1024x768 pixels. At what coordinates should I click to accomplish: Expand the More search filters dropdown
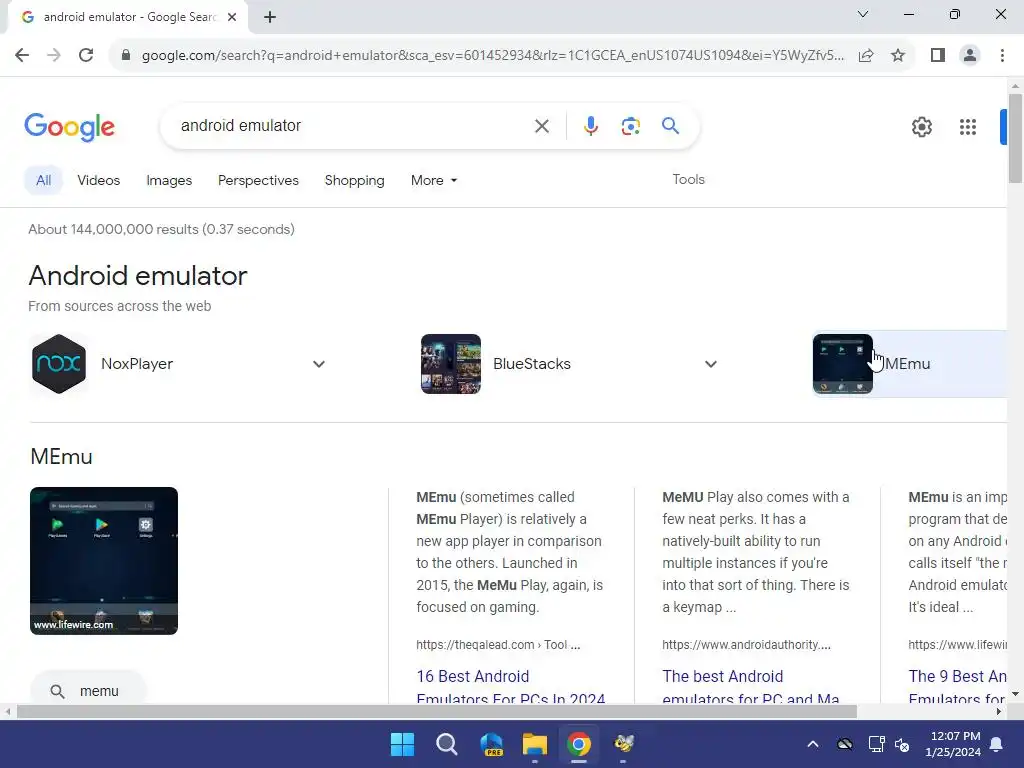click(434, 180)
